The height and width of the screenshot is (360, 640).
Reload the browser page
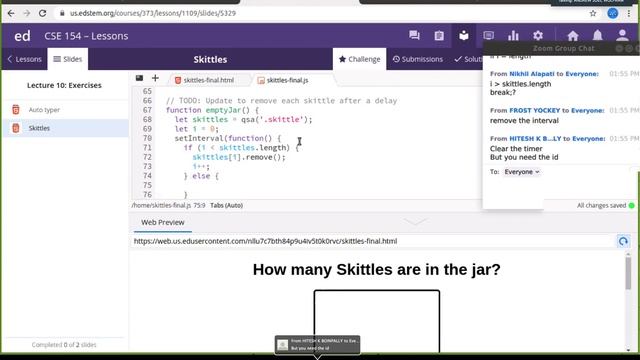(x=42, y=13)
